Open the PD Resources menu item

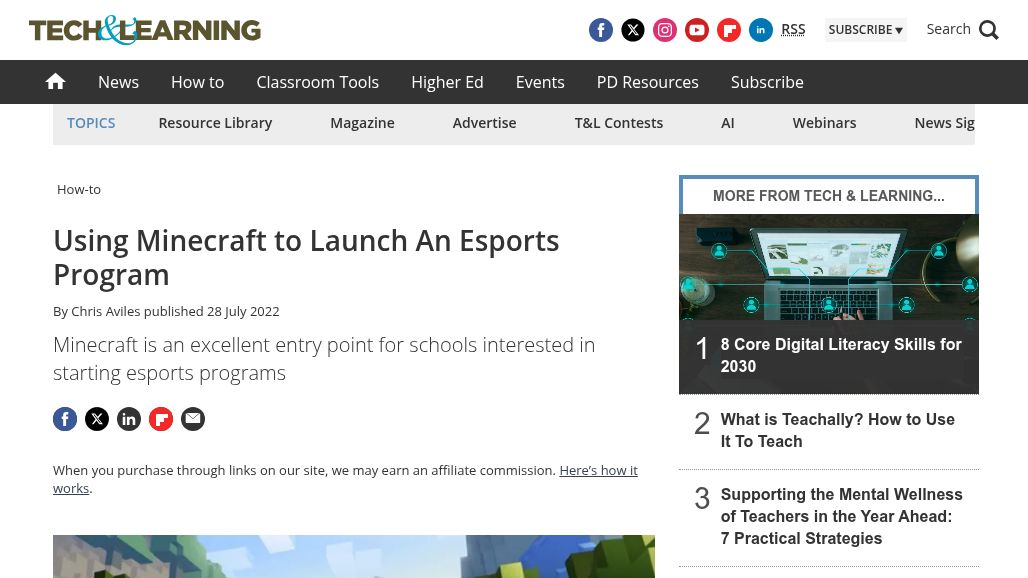pyautogui.click(x=648, y=82)
